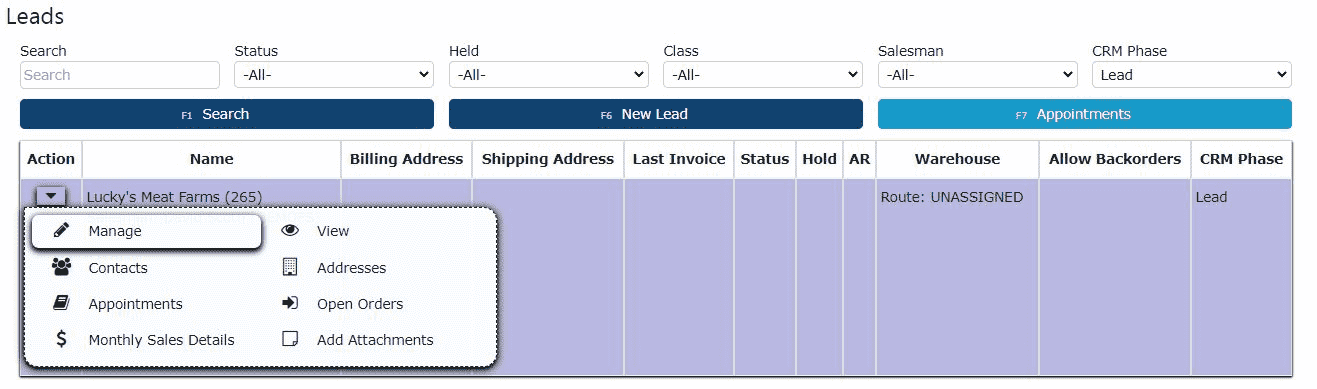Open the Held filter dropdown

point(548,75)
